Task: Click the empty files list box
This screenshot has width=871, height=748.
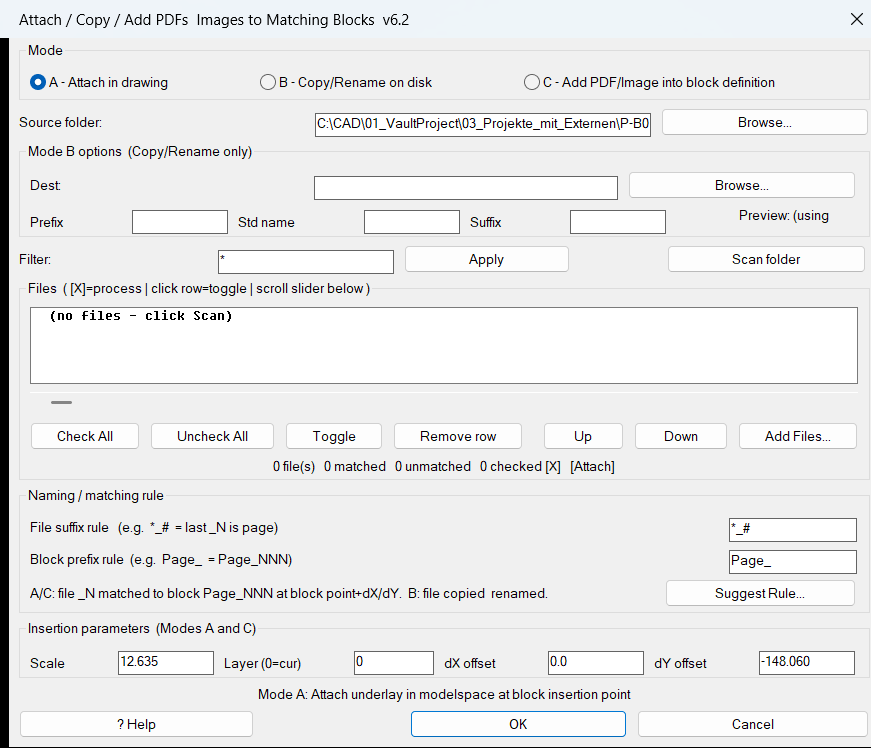Action: [x=444, y=345]
